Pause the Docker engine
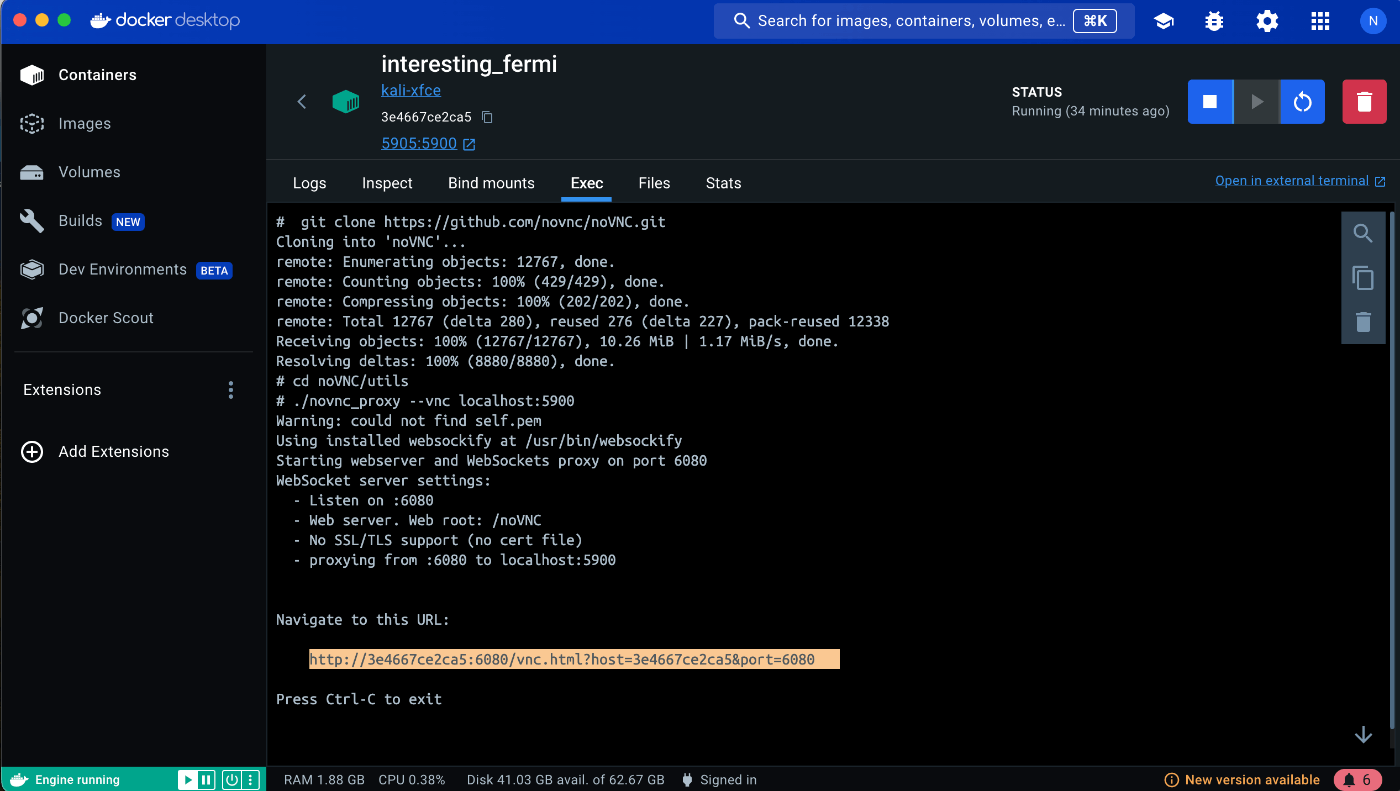The width and height of the screenshot is (1400, 791). tap(206, 780)
